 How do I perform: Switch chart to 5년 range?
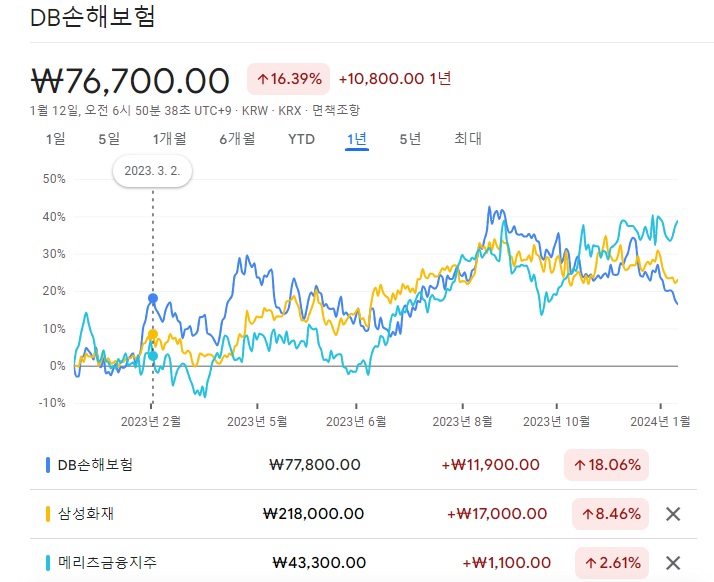[x=410, y=139]
